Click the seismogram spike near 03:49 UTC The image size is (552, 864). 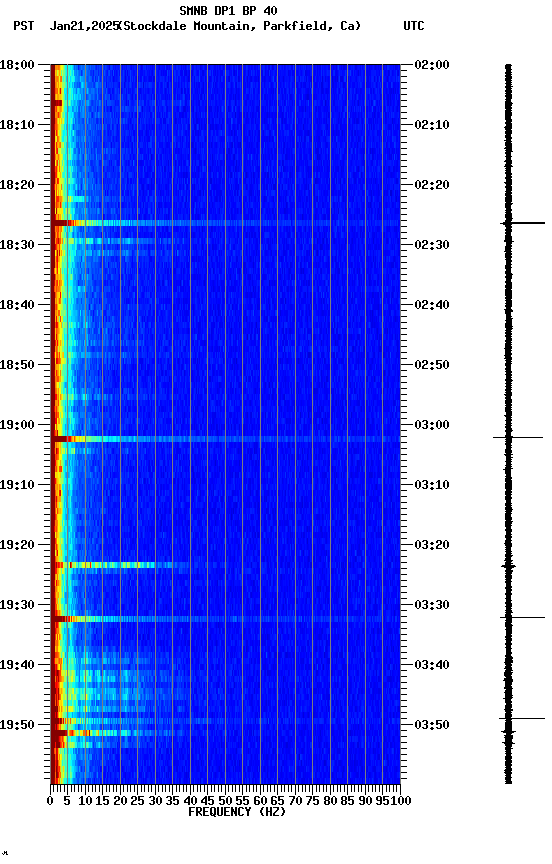[522, 719]
